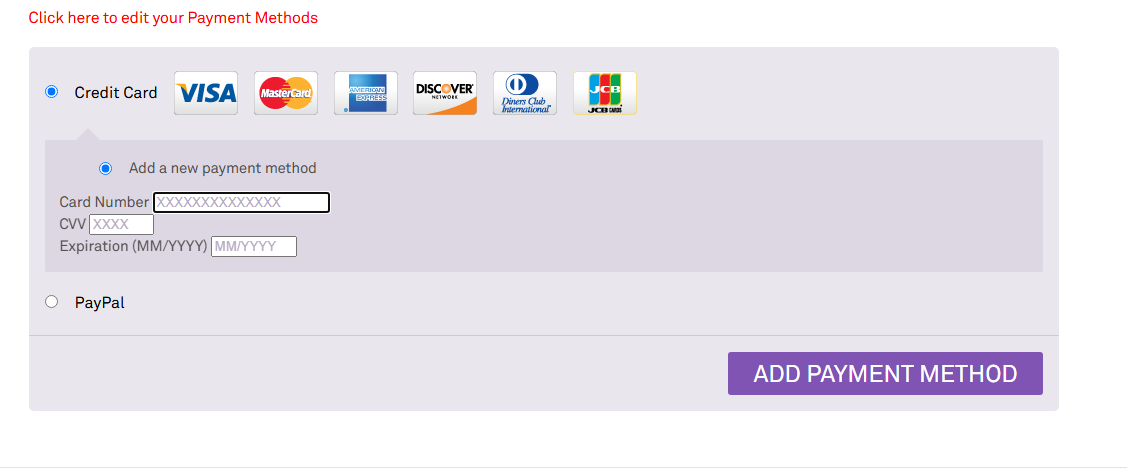Click the PayPal text label

pyautogui.click(x=100, y=303)
